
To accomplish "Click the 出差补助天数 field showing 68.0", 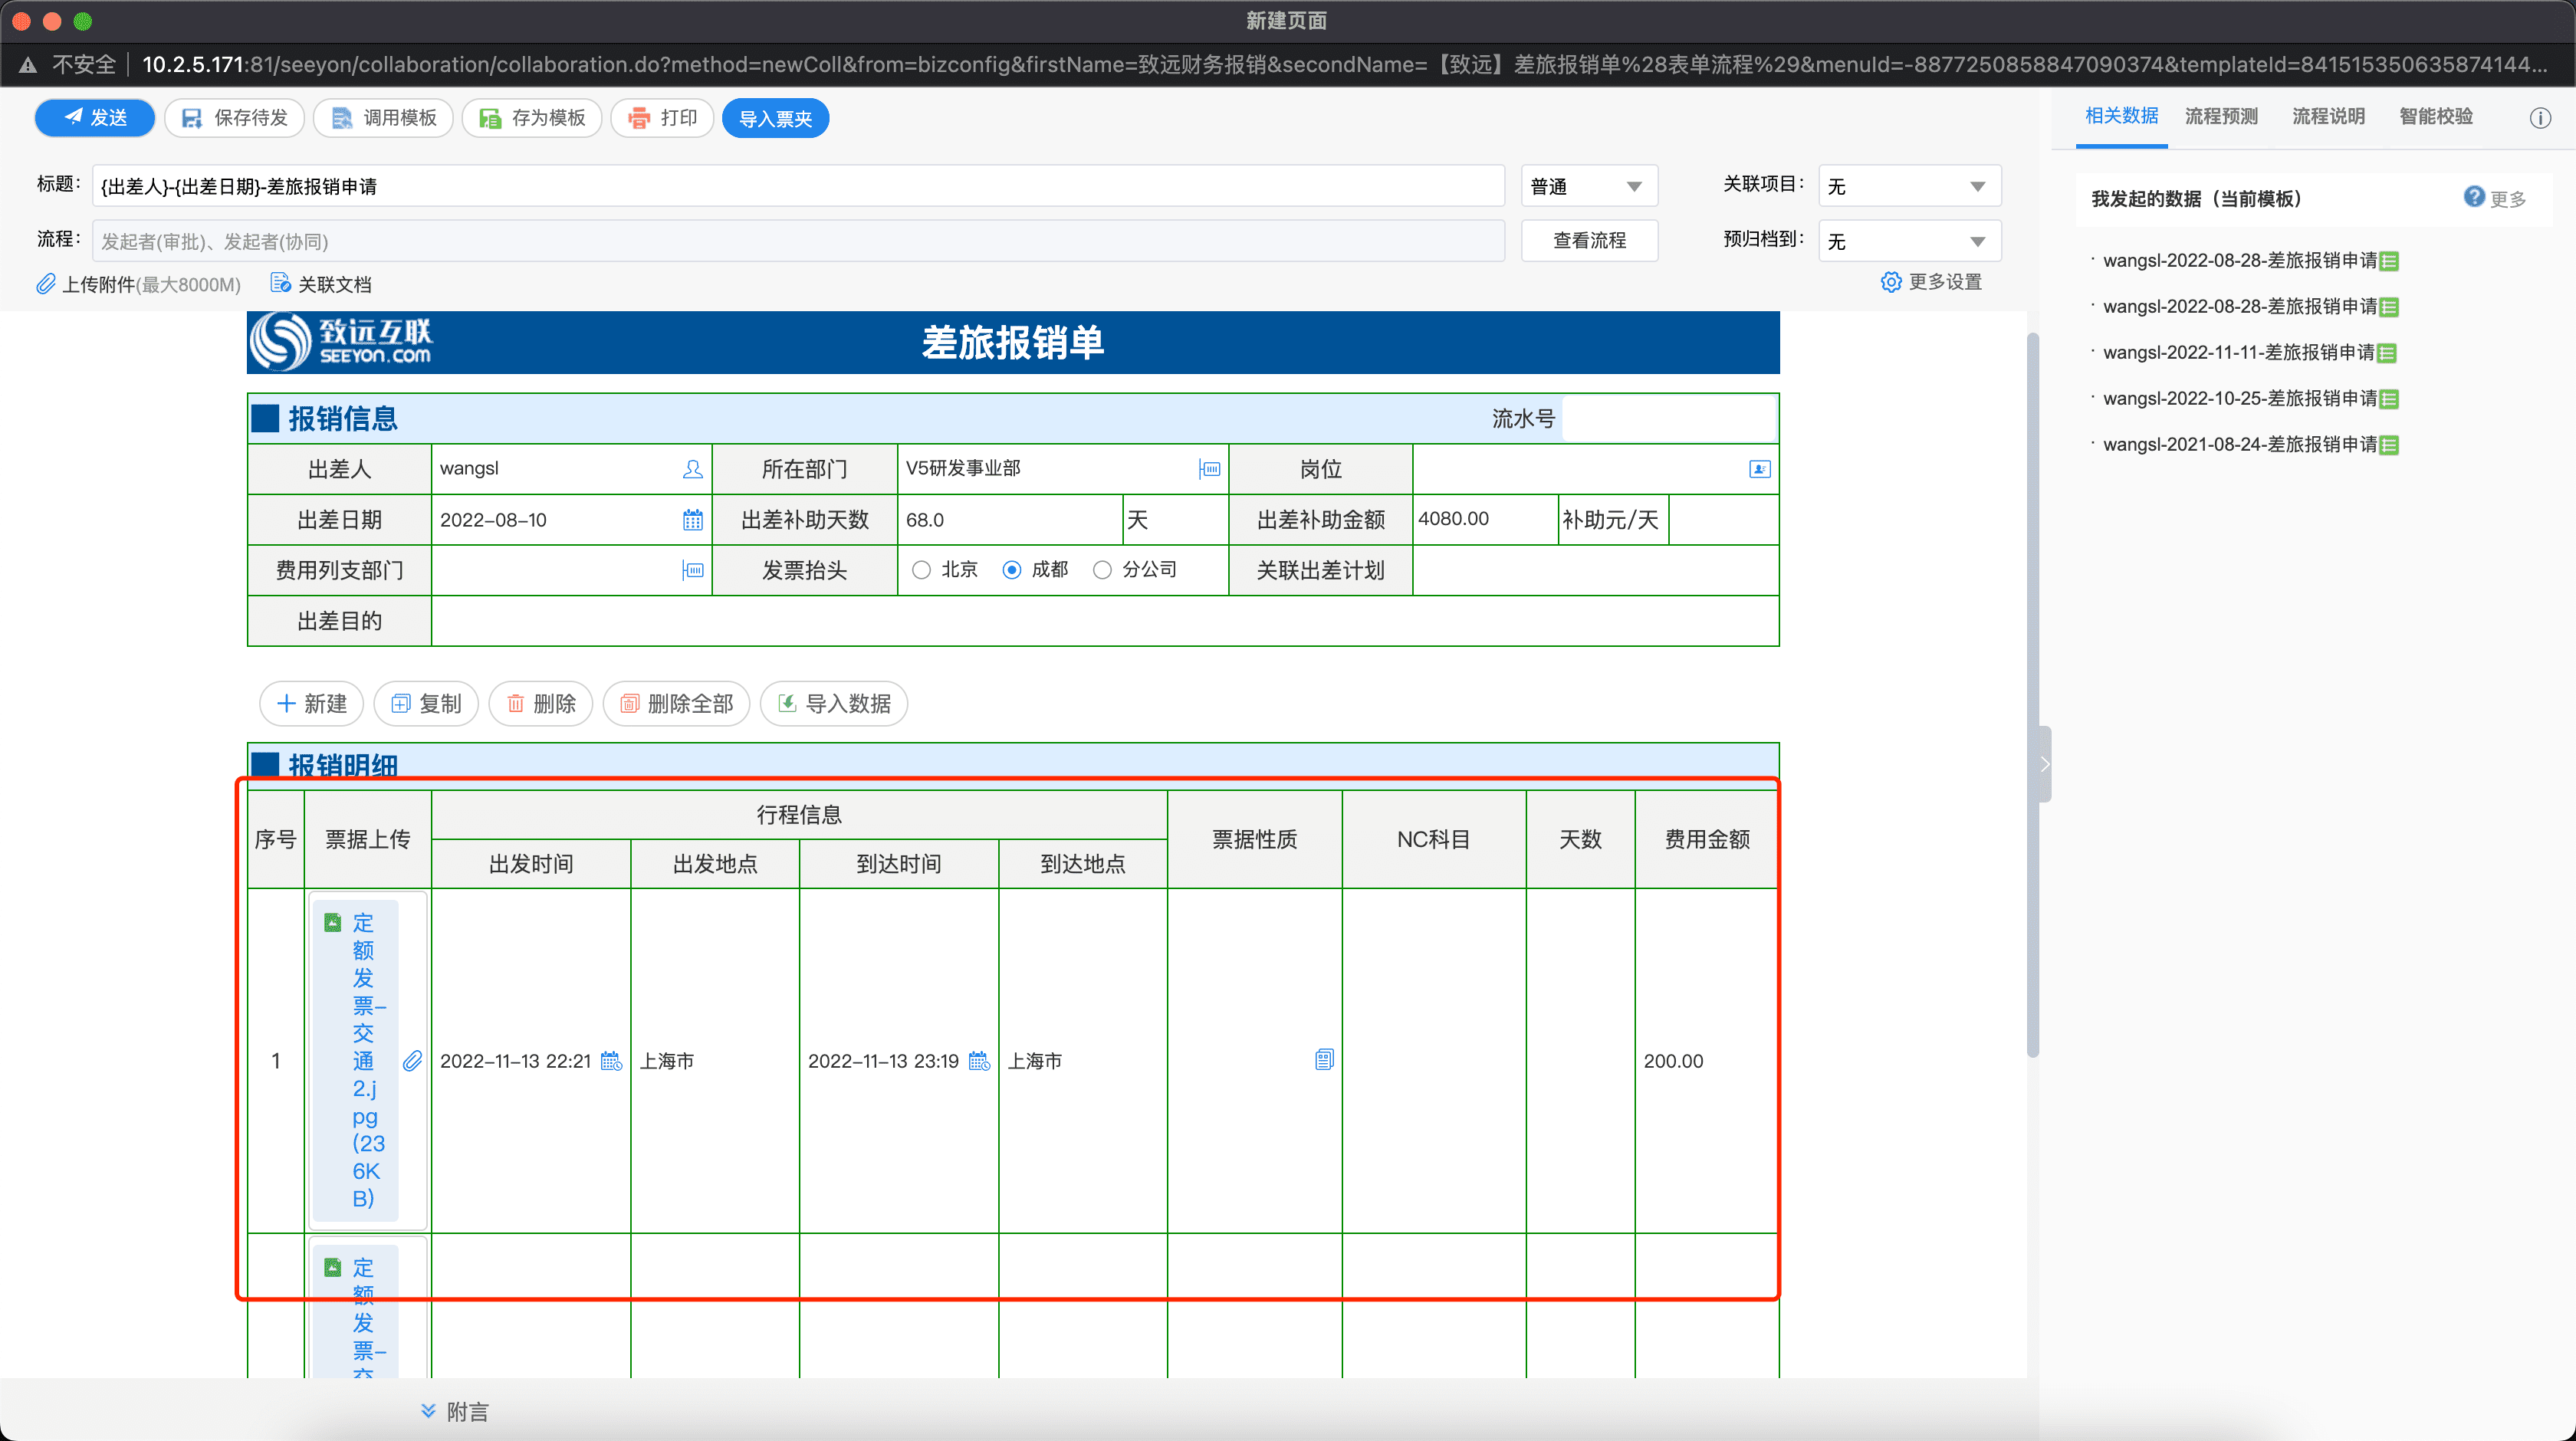I will tap(1009, 520).
